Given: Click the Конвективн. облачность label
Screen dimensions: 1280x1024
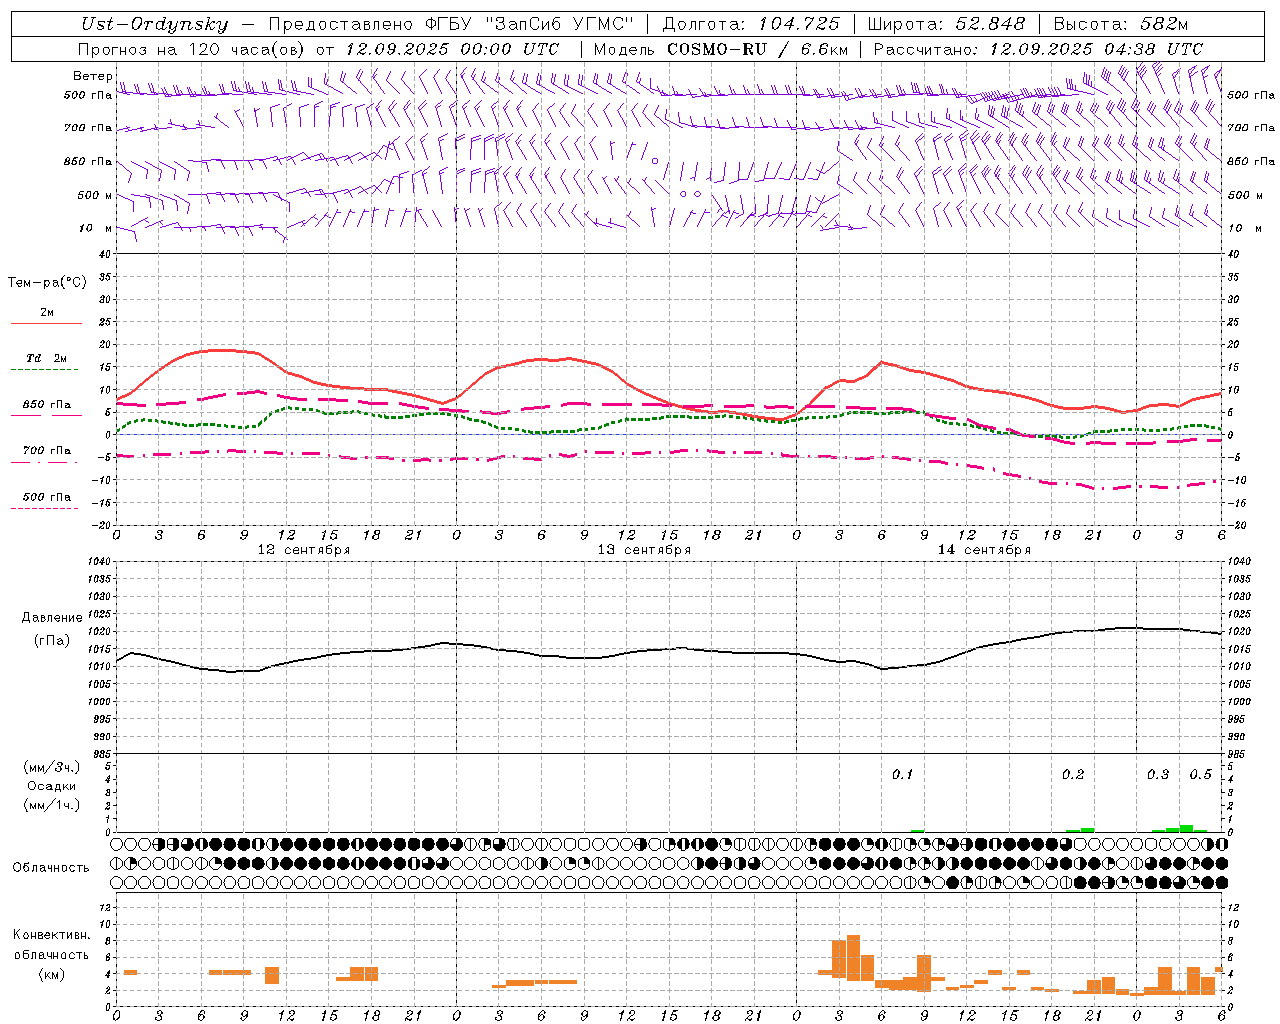Looking at the screenshot, I should point(52,945).
